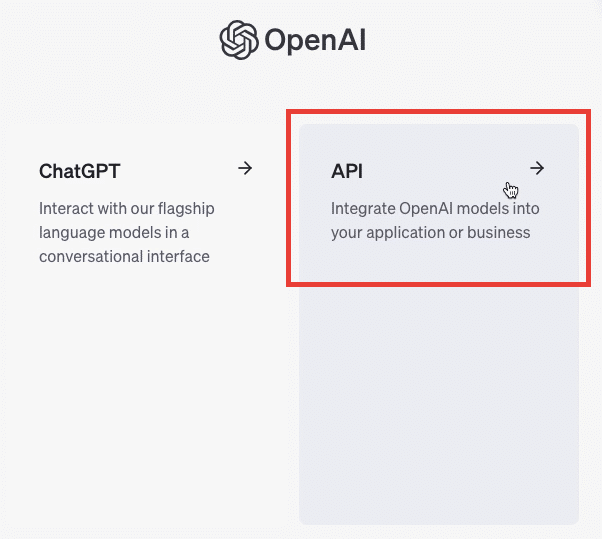Open the ChatGPT heading link
Viewport: 602px width, 539px height.
pyautogui.click(x=80, y=171)
